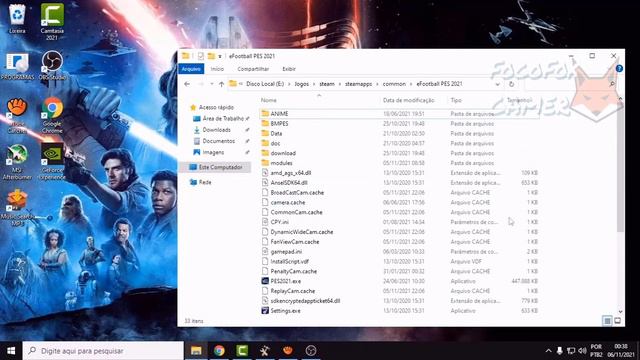
Task: Click steamapps in the address path
Action: click(358, 84)
